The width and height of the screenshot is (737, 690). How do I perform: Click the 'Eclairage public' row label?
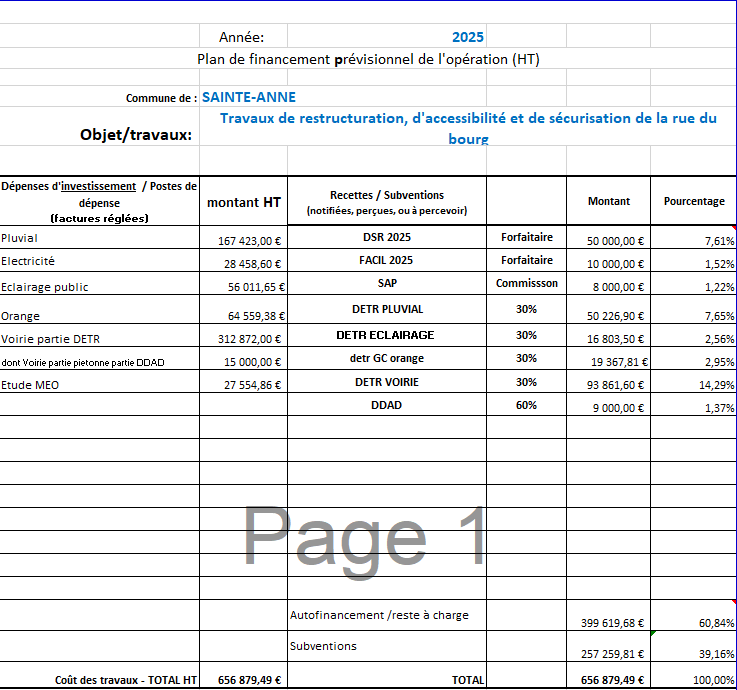tap(45, 287)
